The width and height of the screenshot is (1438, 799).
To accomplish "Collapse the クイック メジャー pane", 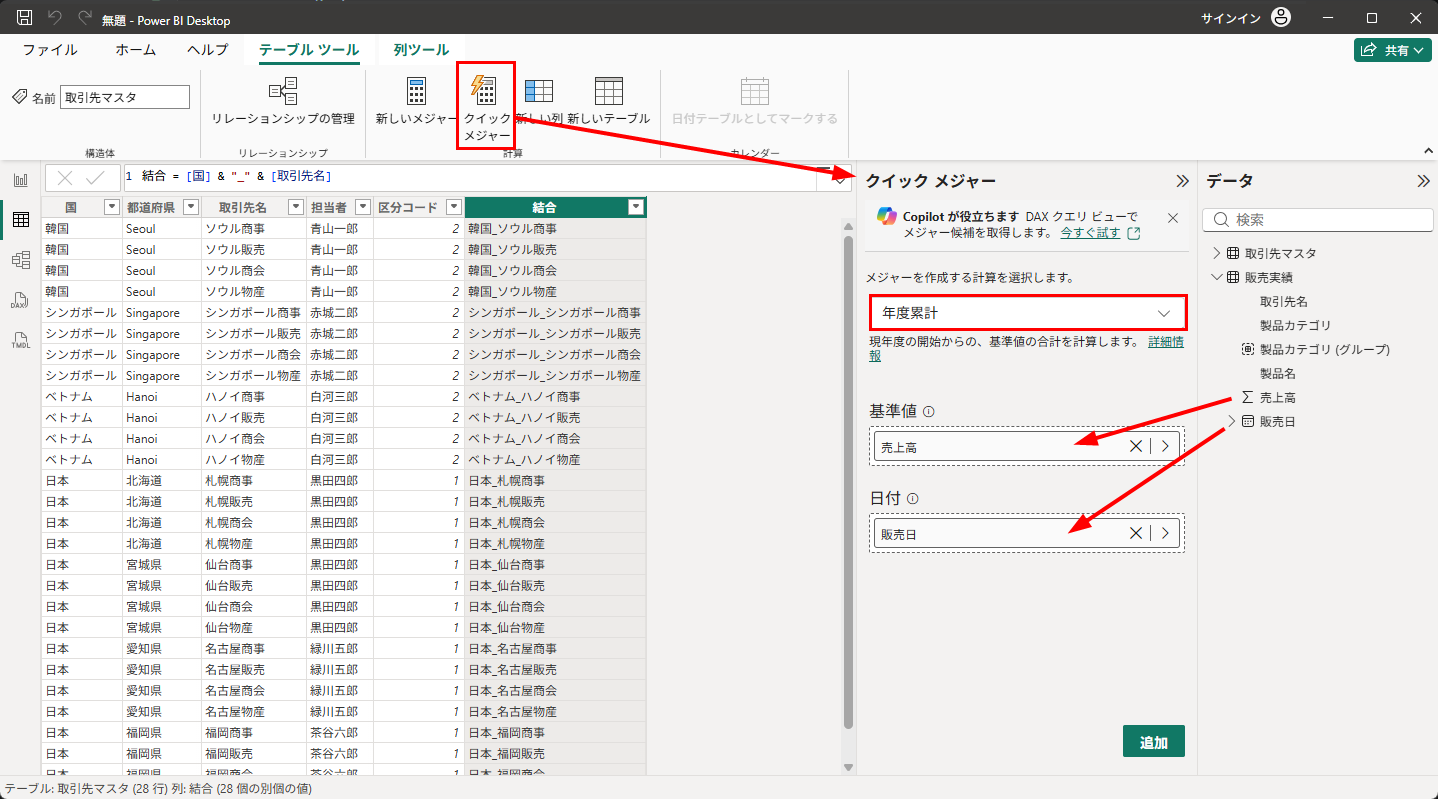I will click(x=1182, y=181).
